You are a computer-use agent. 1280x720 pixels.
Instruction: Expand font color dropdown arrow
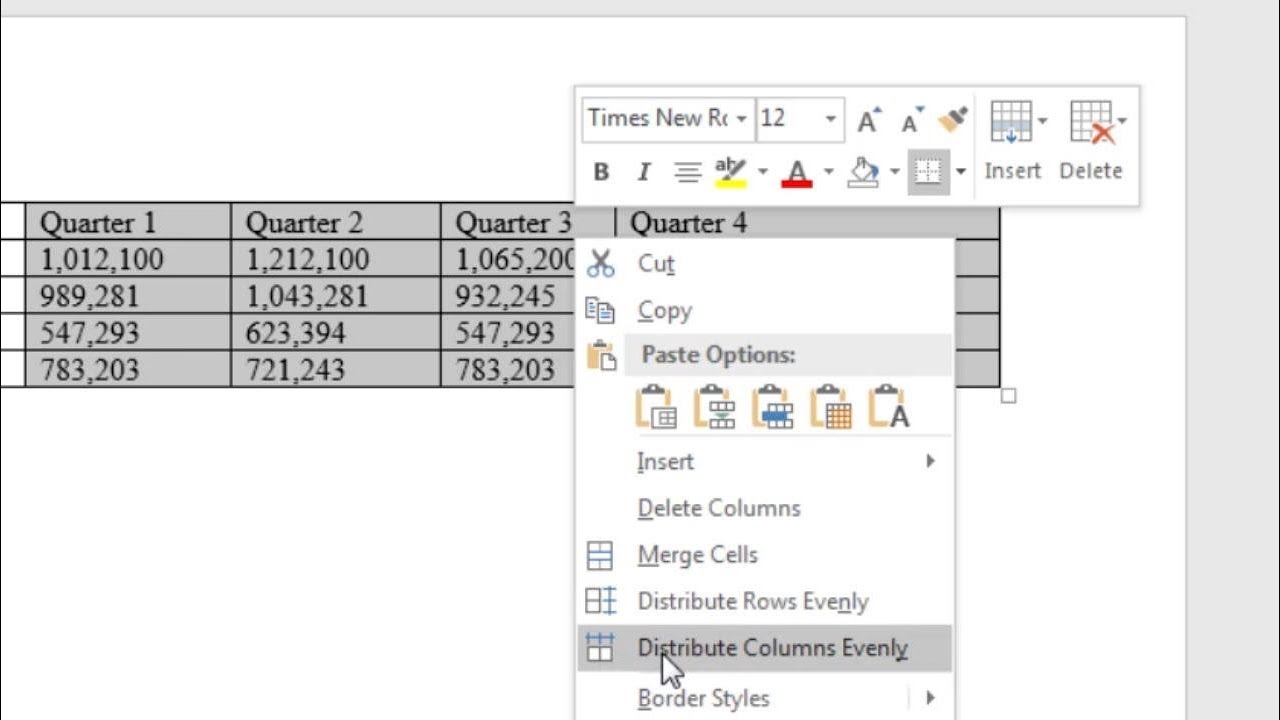828,172
